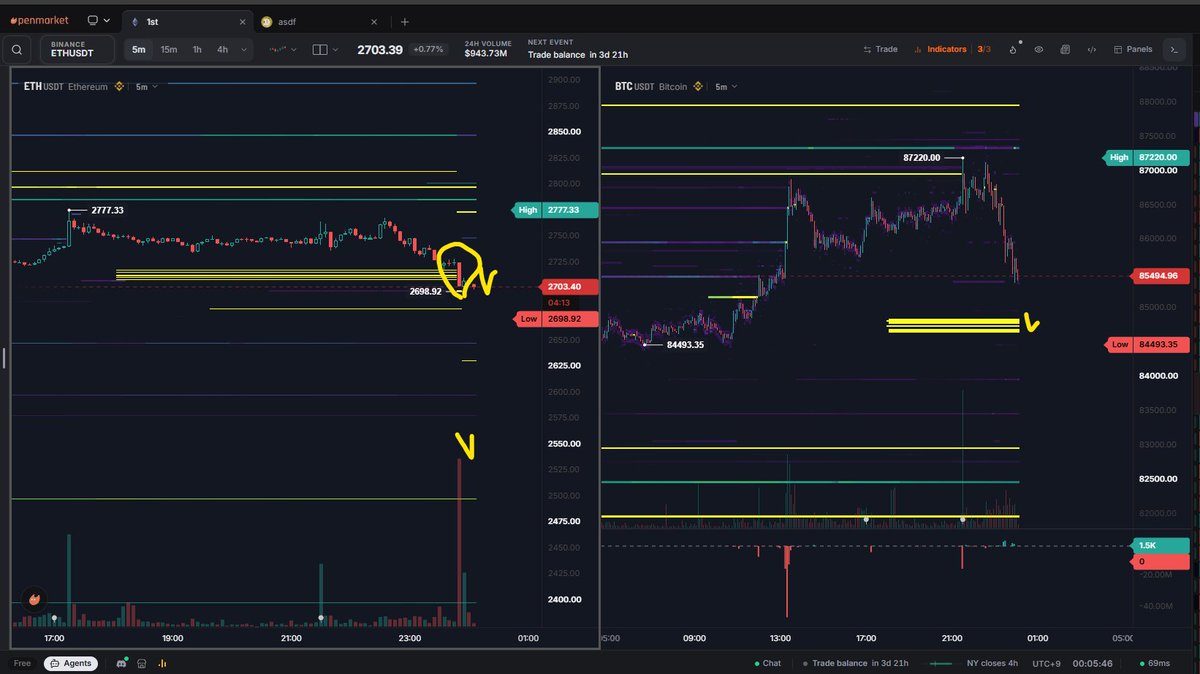Click the Binance logo beside Ethereum

(x=119, y=87)
